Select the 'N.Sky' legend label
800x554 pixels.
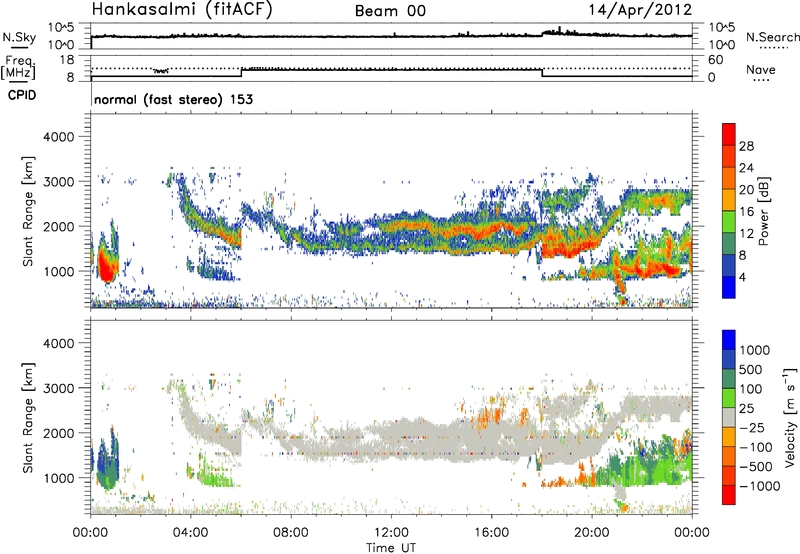click(19, 37)
